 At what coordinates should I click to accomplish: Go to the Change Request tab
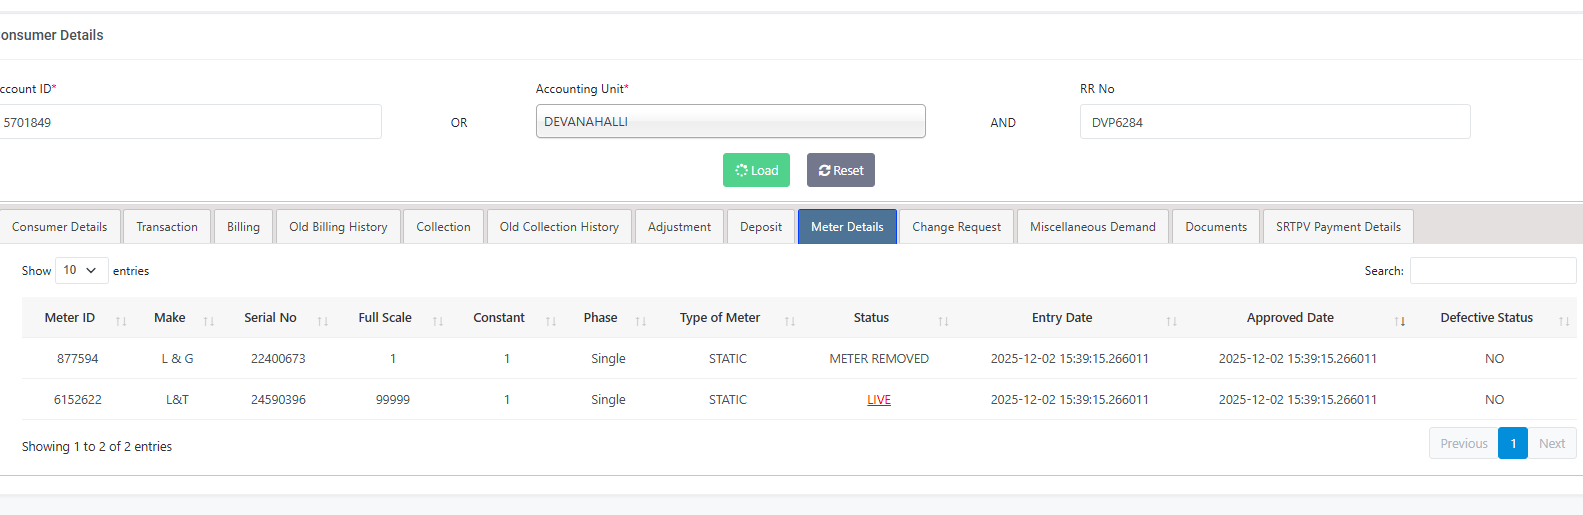(x=956, y=227)
